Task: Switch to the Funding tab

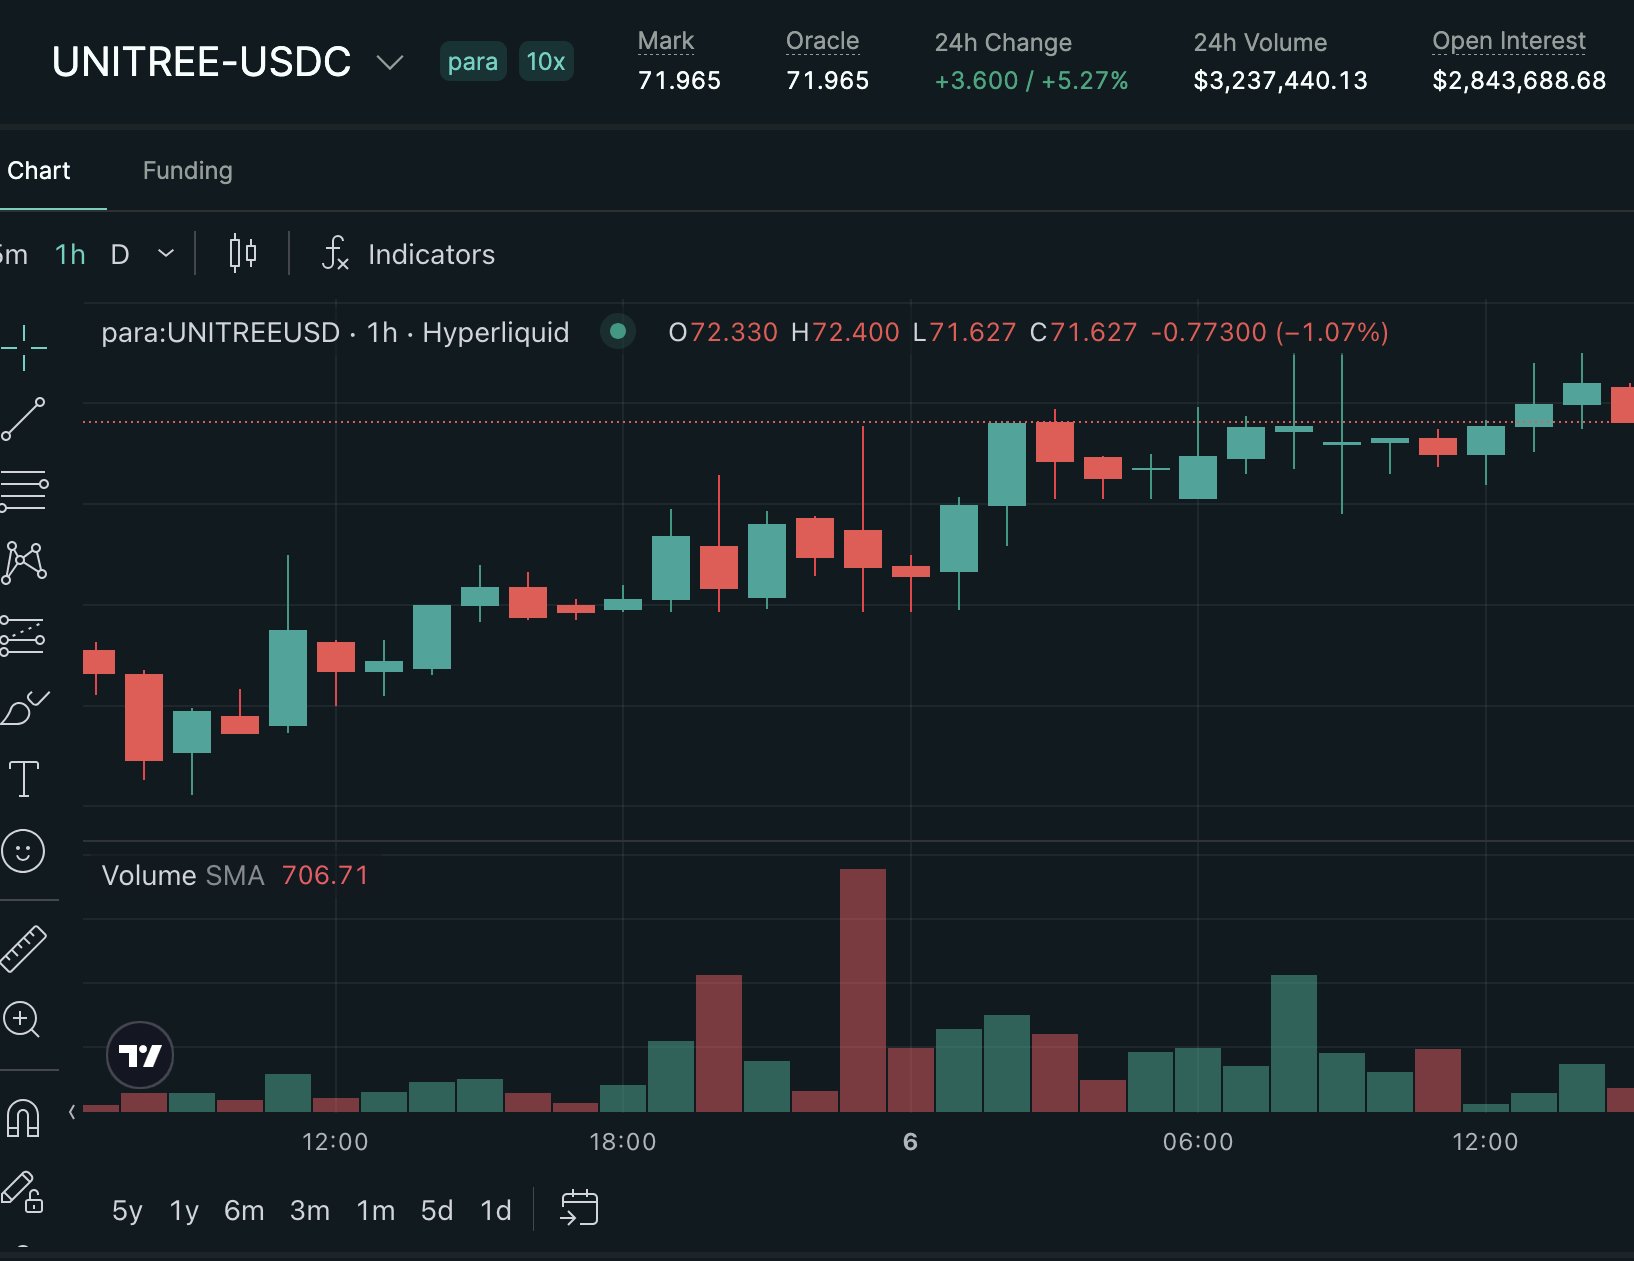Action: coord(188,171)
